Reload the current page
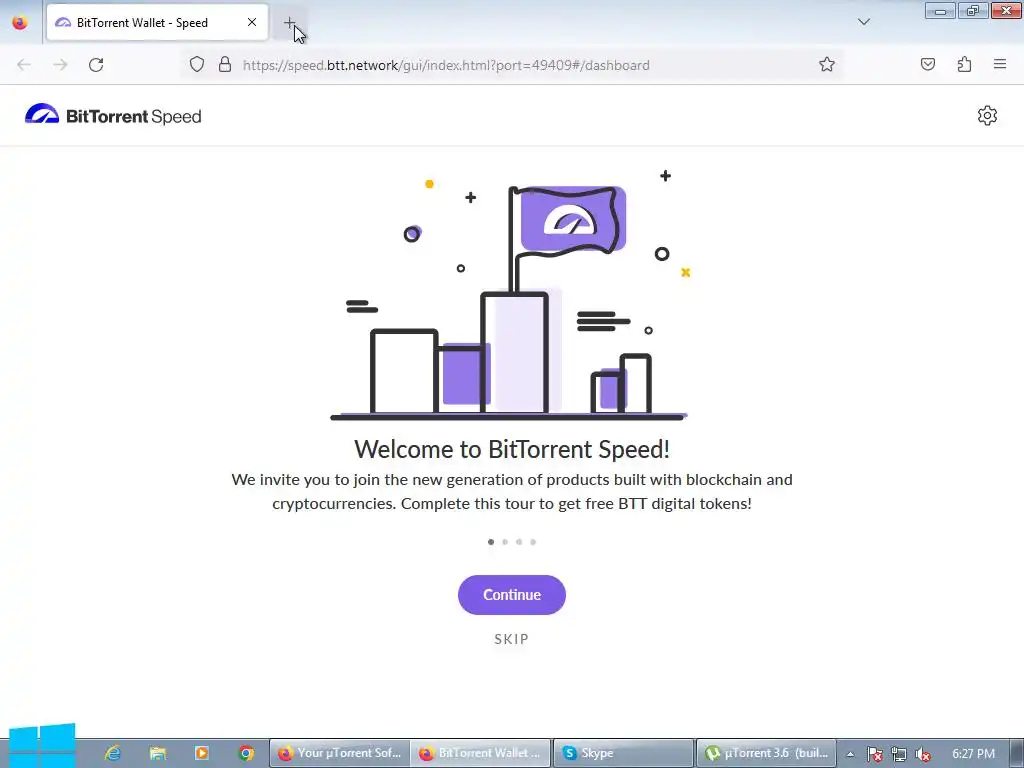Screen dimensions: 1024x768 coord(96,65)
